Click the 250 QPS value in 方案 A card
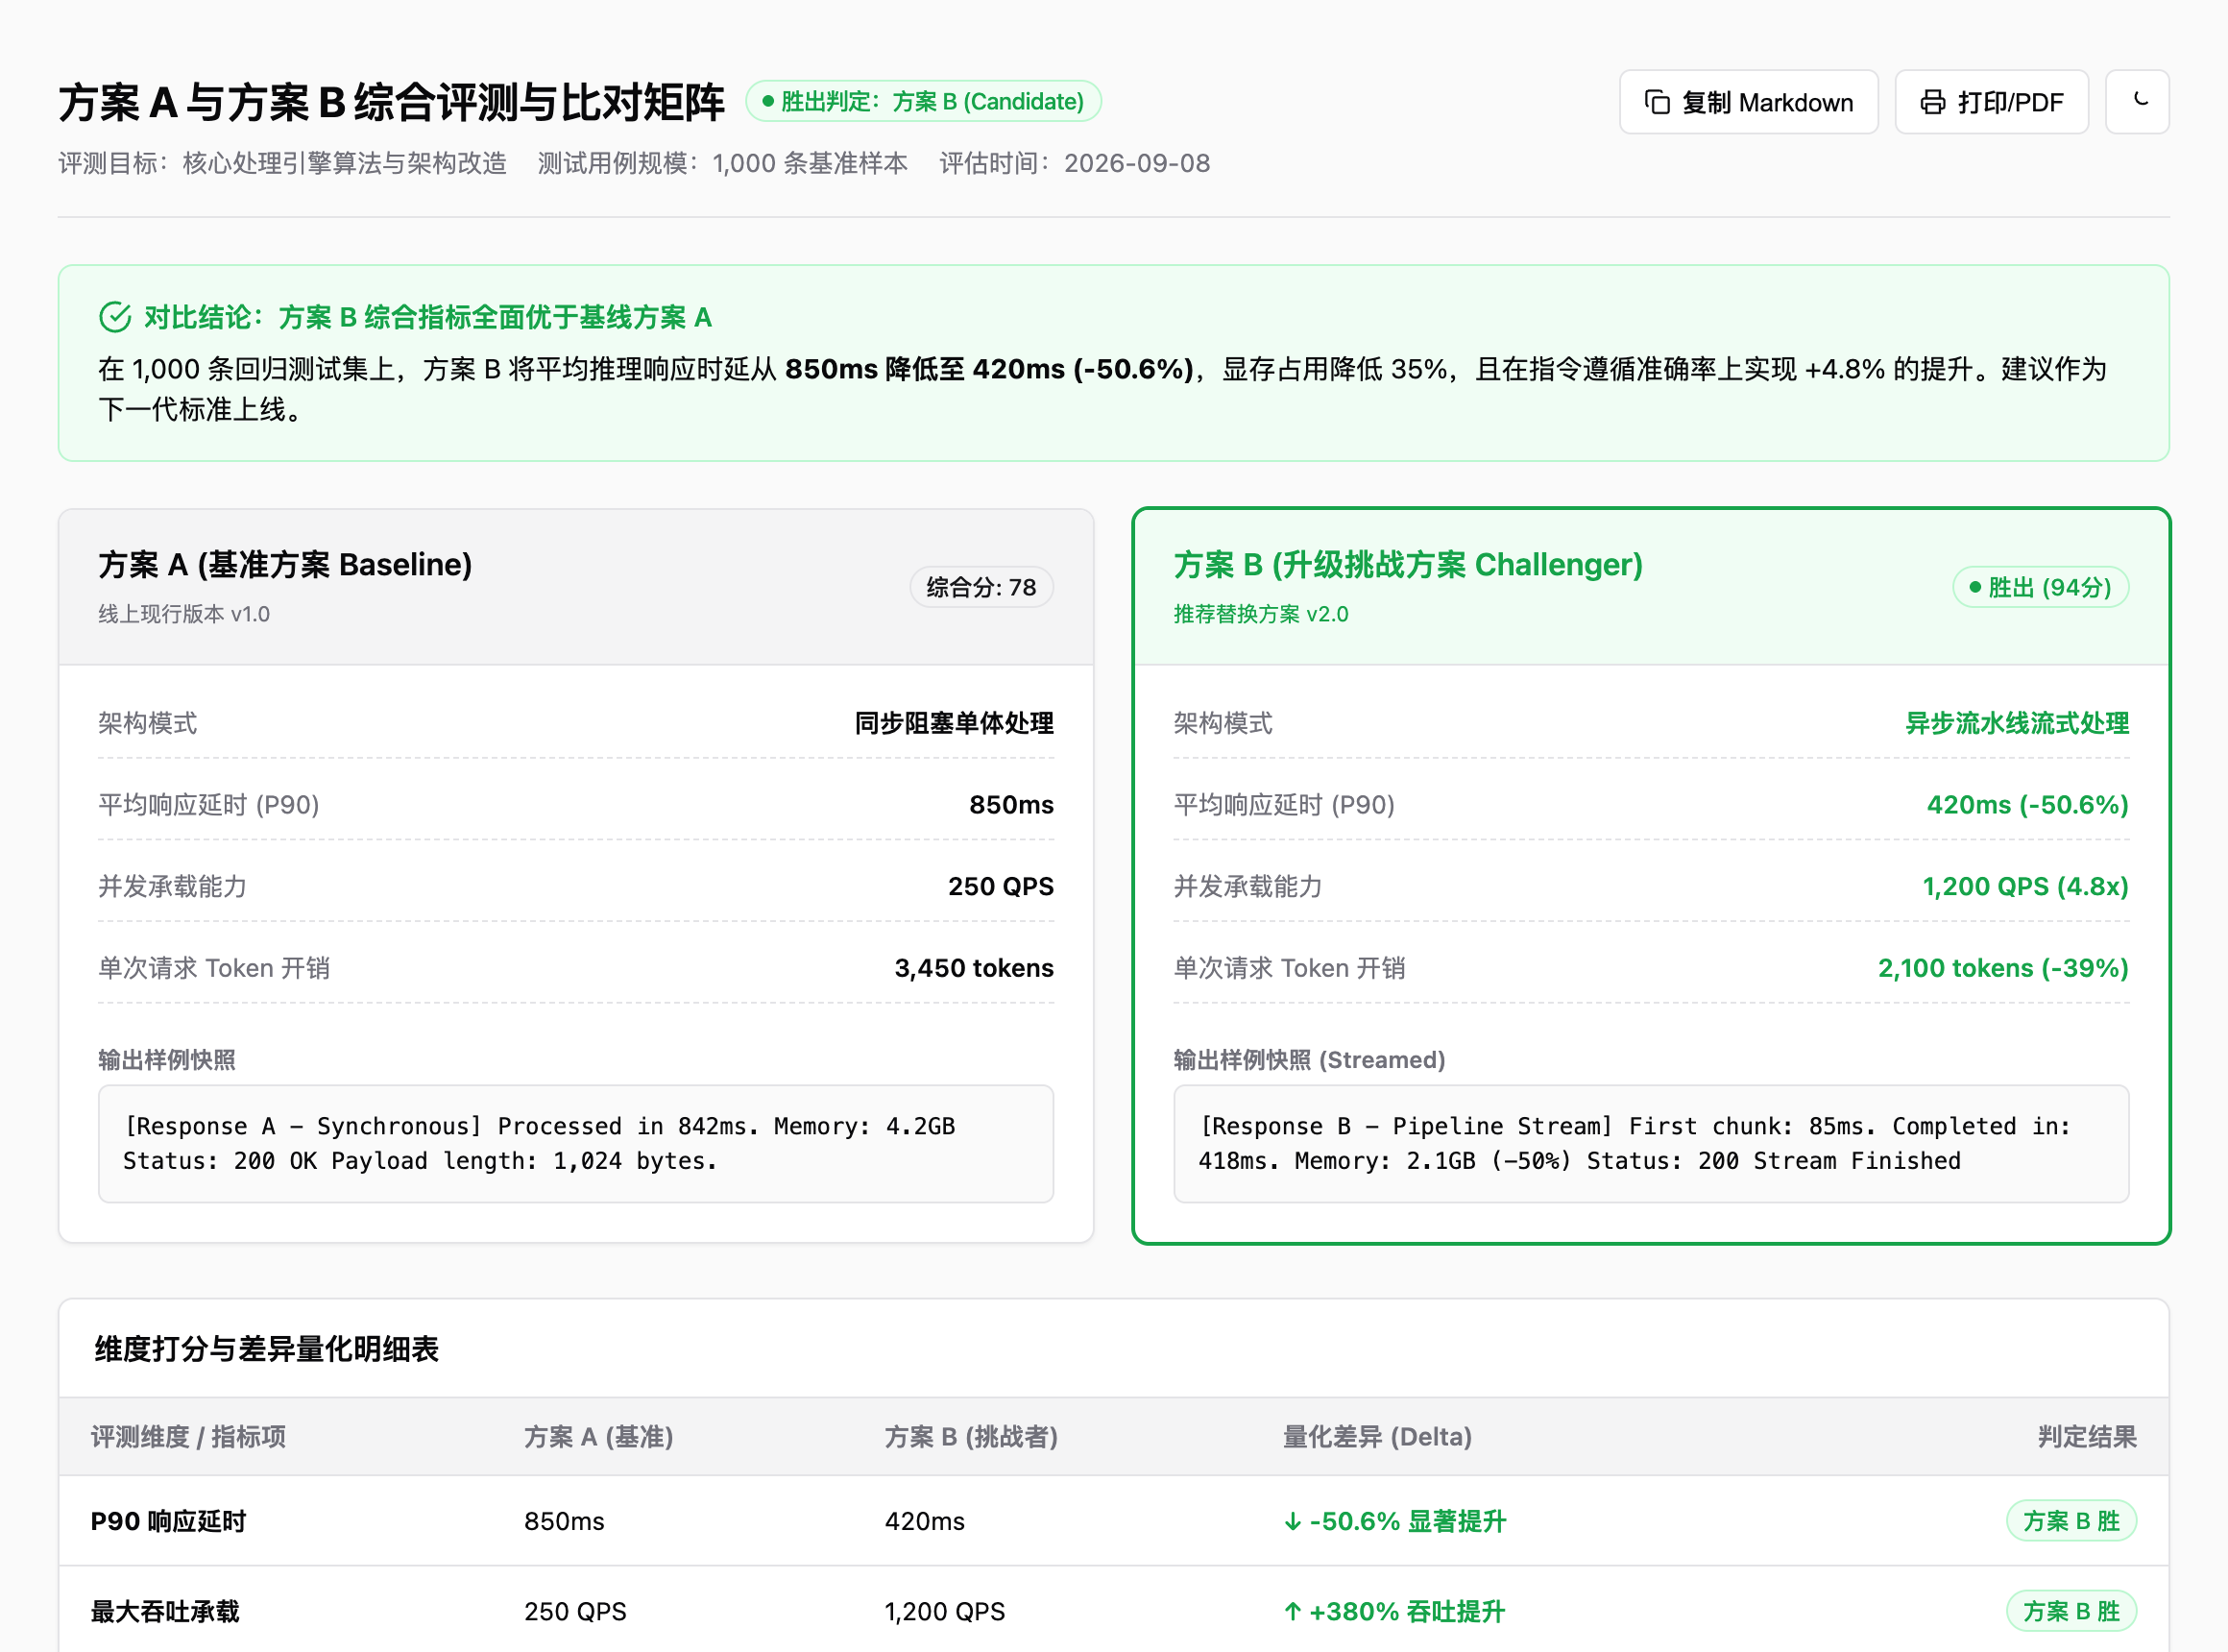The height and width of the screenshot is (1652, 2228). tap(1001, 887)
